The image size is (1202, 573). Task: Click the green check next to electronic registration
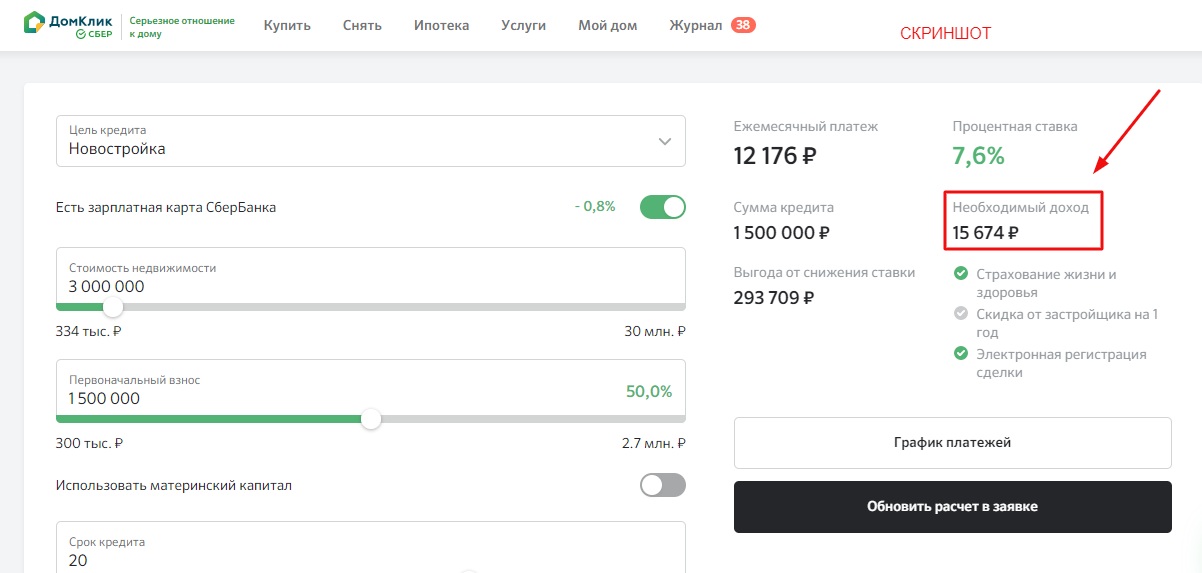(x=961, y=353)
